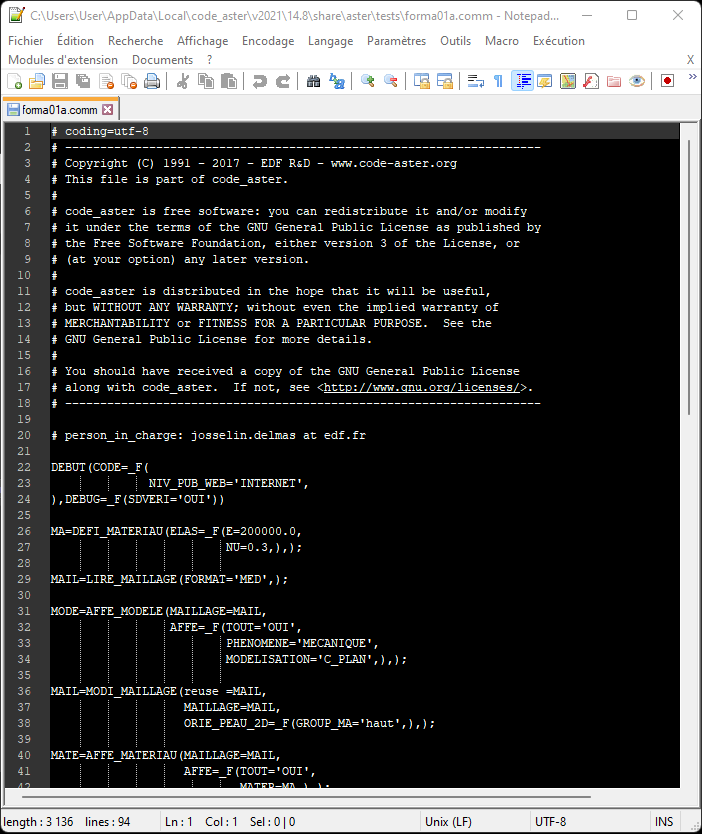Redo the last undone action
The width and height of the screenshot is (702, 834).
[x=282, y=81]
